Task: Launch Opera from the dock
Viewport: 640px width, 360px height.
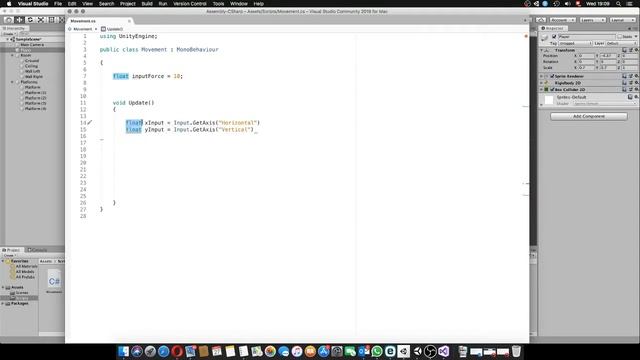Action: point(177,351)
